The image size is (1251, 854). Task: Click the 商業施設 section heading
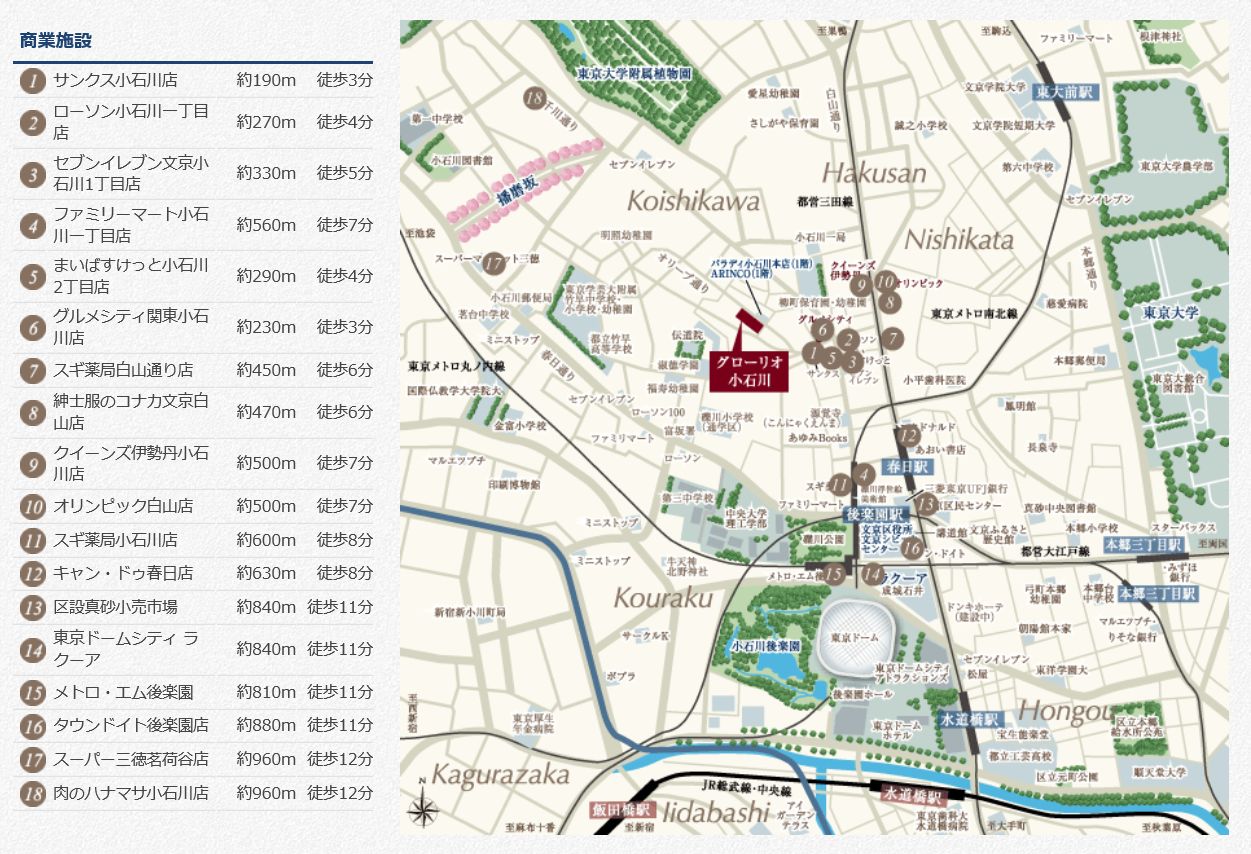[x=56, y=41]
